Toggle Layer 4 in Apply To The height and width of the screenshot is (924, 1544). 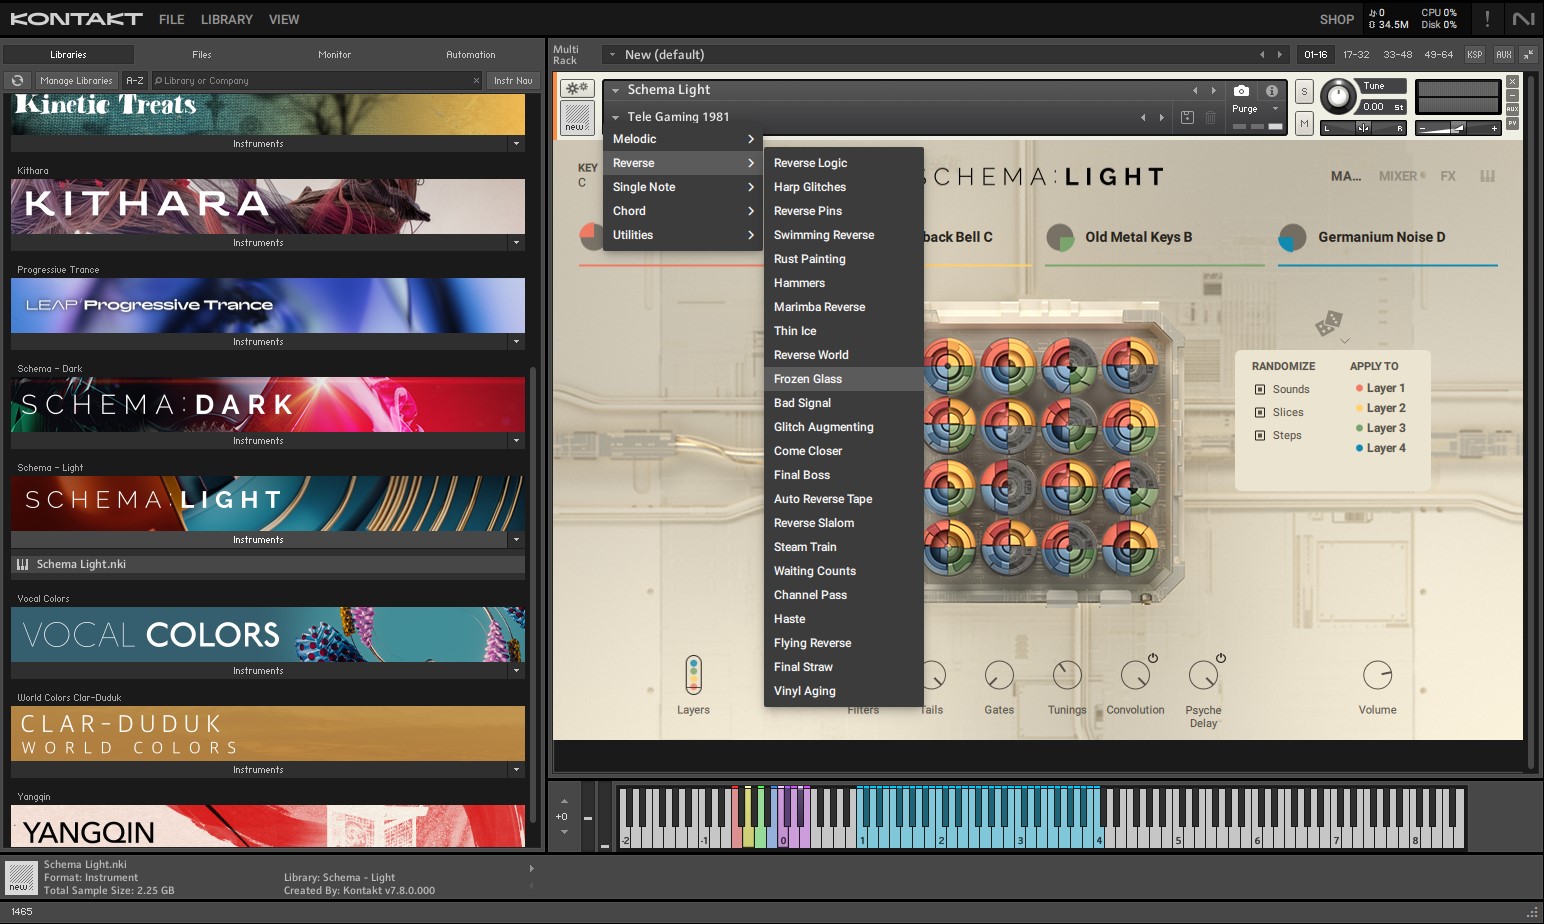(x=1380, y=448)
